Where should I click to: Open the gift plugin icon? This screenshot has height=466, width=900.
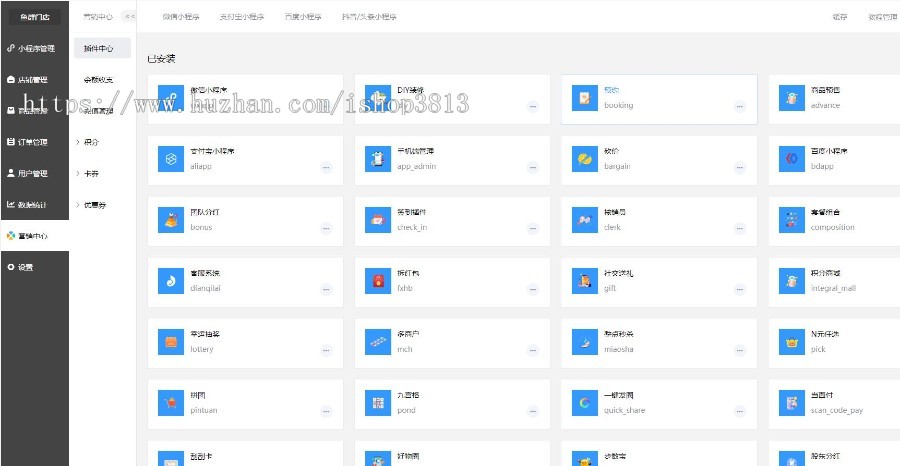pos(582,281)
